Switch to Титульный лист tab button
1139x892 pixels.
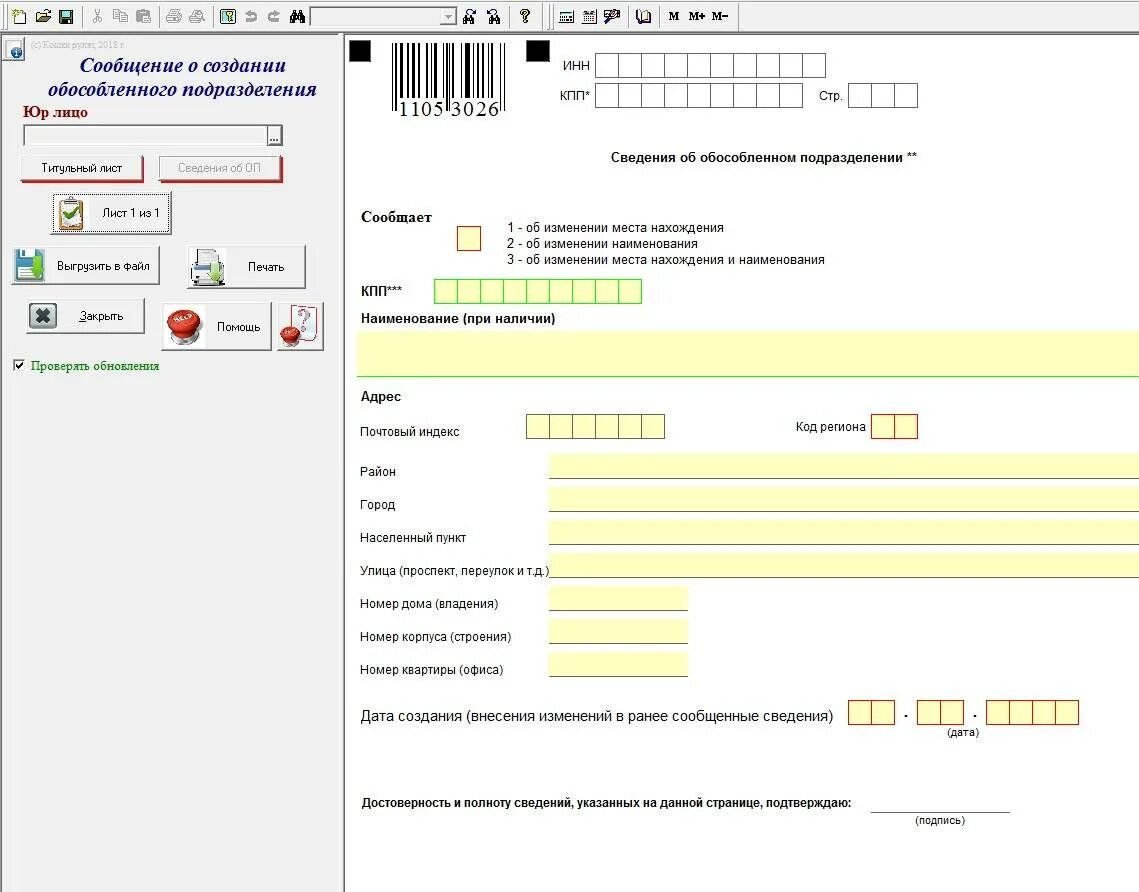point(81,169)
